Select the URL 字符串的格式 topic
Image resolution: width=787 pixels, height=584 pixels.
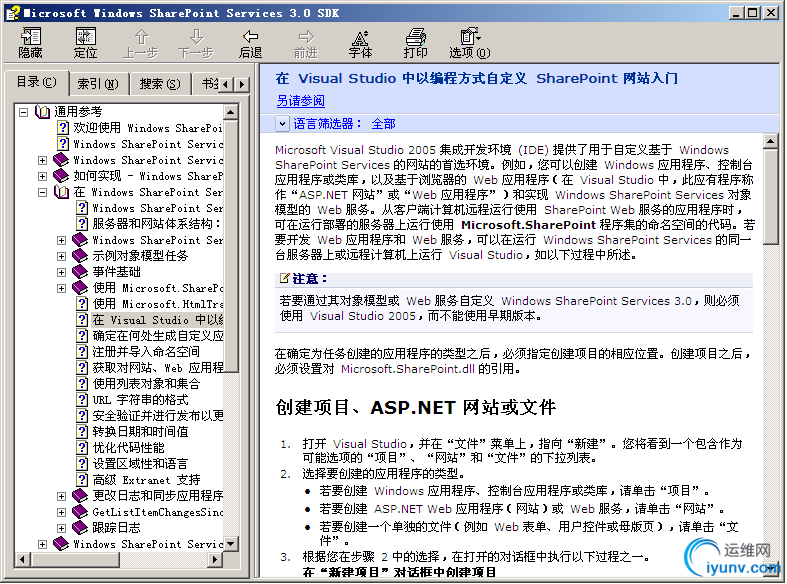coord(140,400)
